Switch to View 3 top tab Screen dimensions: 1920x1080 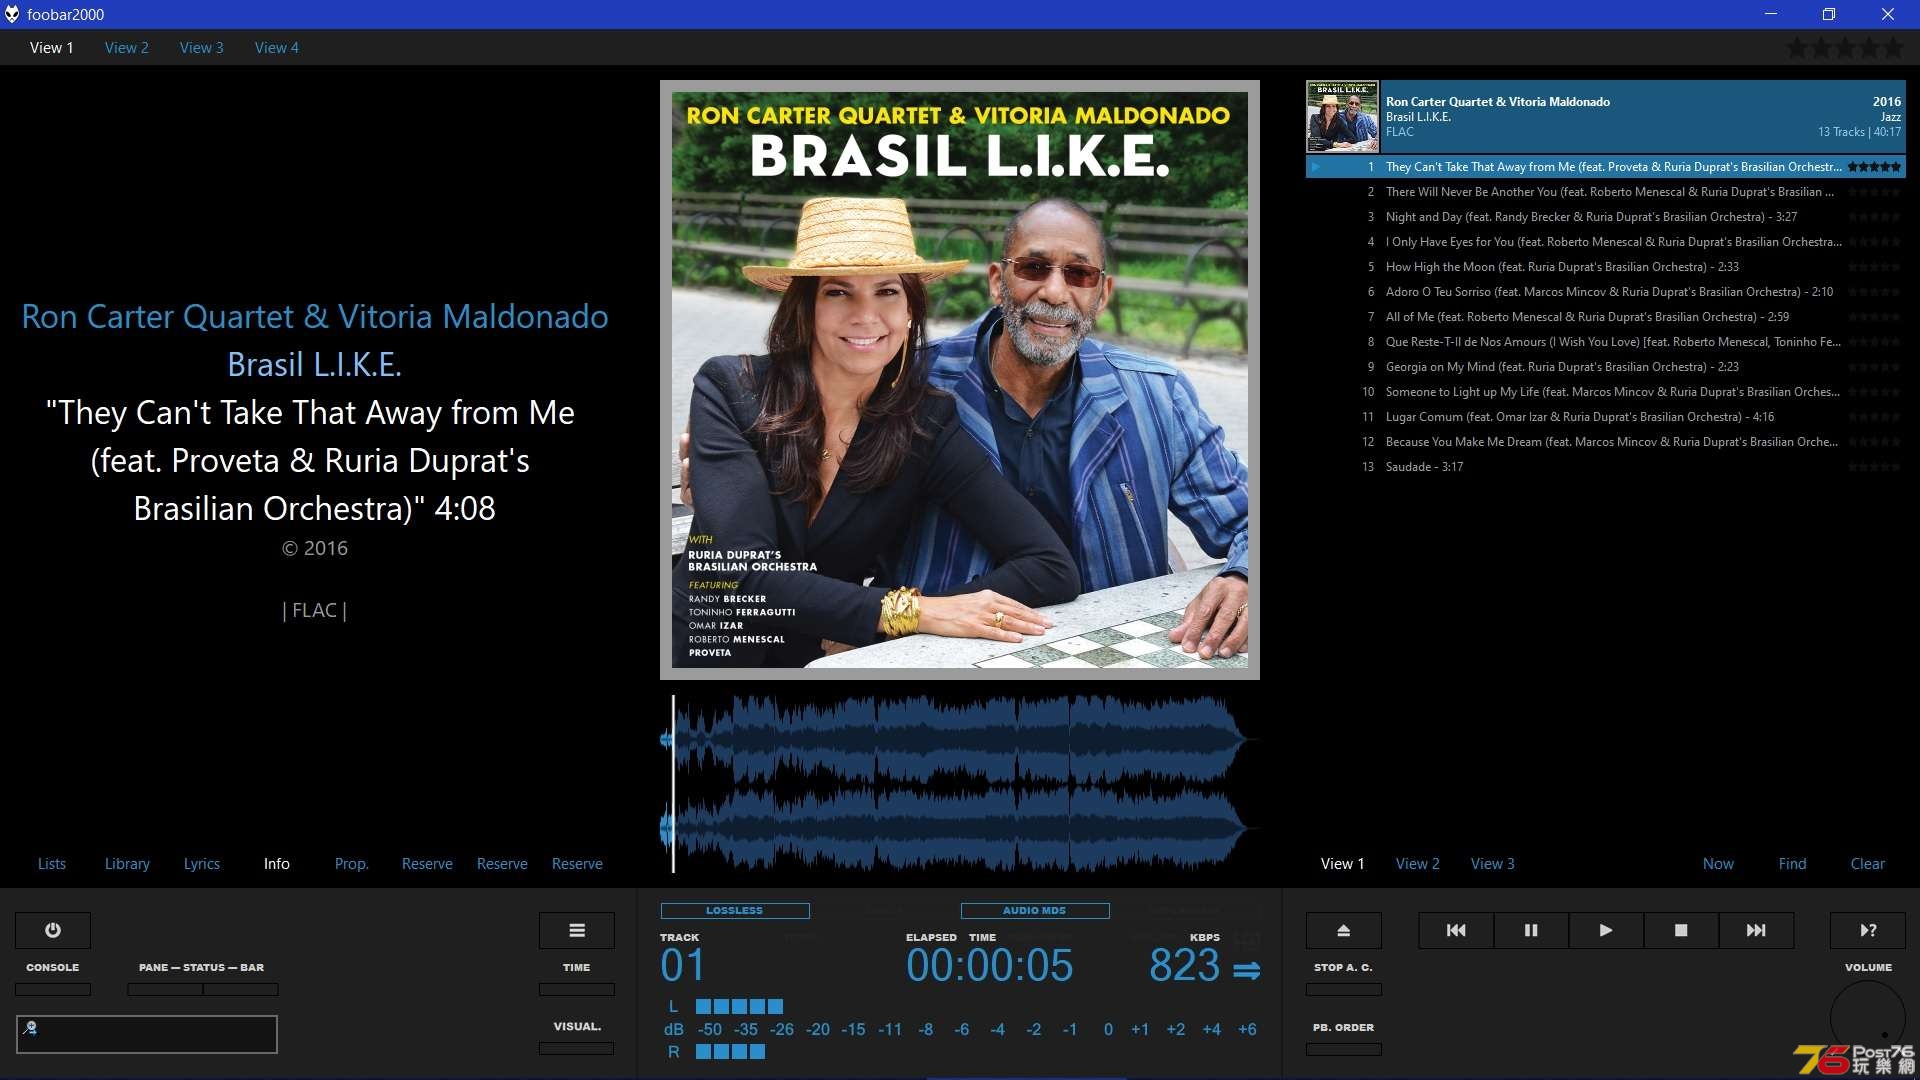[202, 47]
